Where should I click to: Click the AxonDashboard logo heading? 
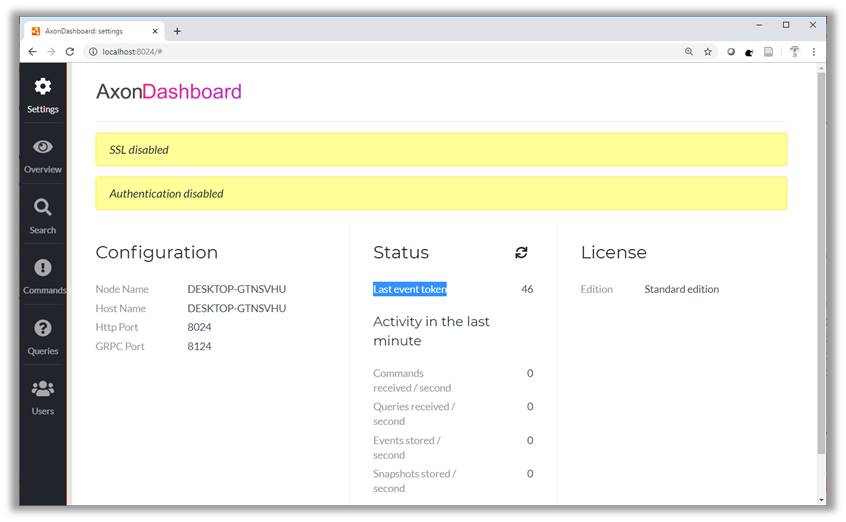[168, 92]
